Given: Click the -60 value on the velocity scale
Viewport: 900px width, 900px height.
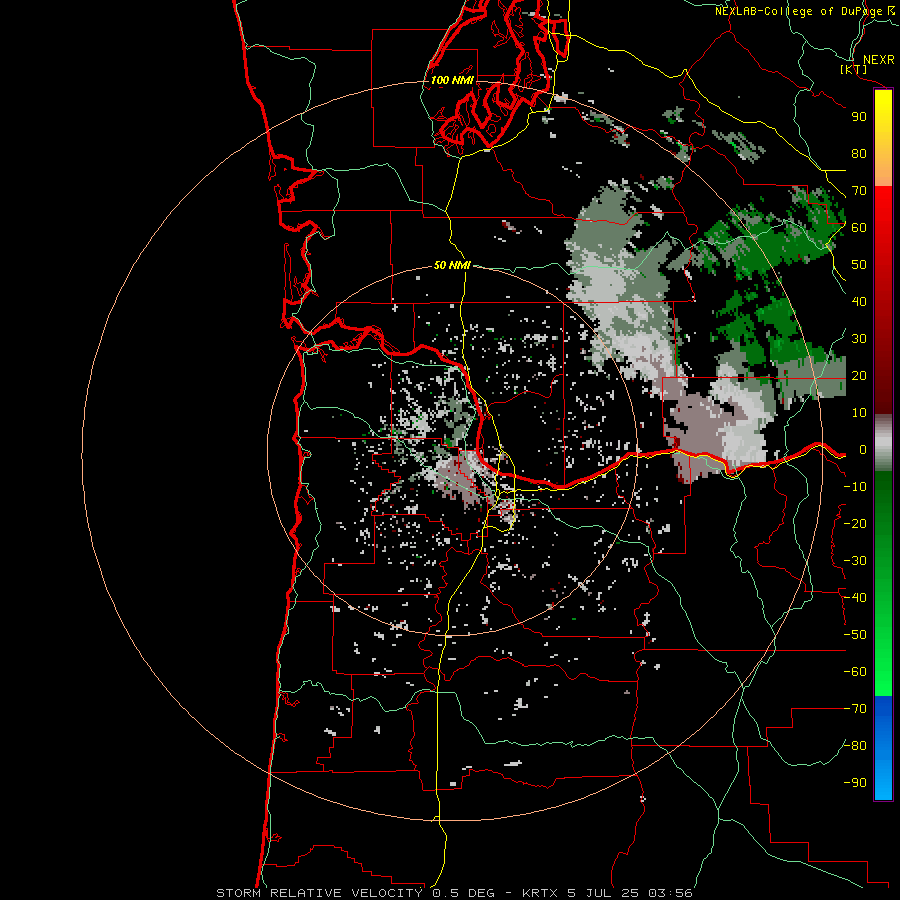Looking at the screenshot, I should 855,672.
